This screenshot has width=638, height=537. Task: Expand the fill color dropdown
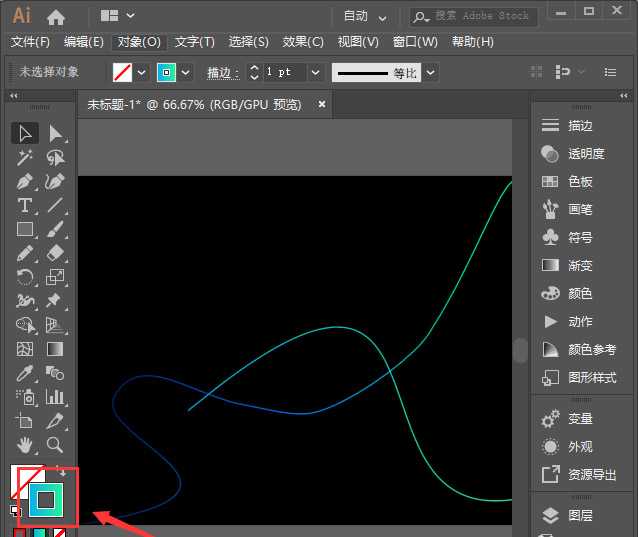coord(141,73)
